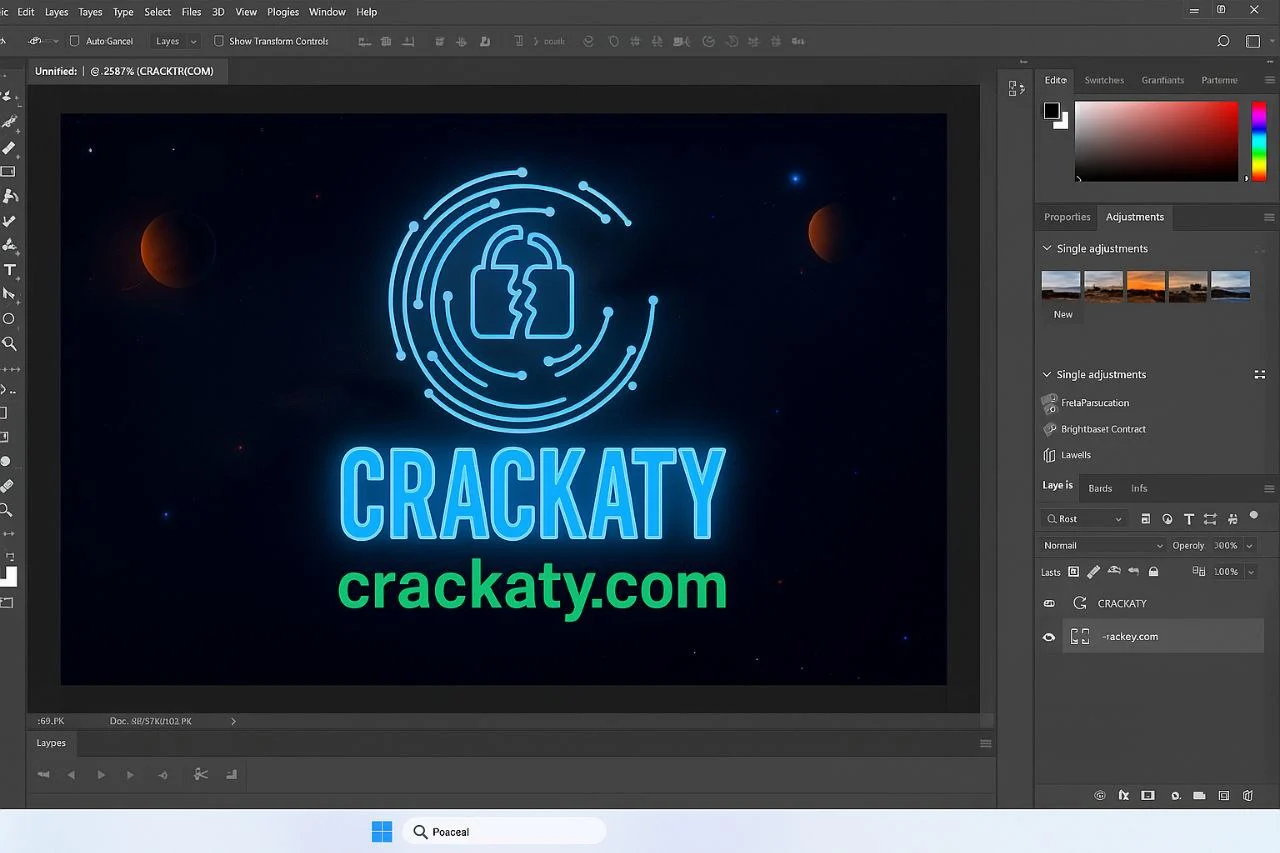Toggle grid view icon in Single adjustments header

(1260, 374)
